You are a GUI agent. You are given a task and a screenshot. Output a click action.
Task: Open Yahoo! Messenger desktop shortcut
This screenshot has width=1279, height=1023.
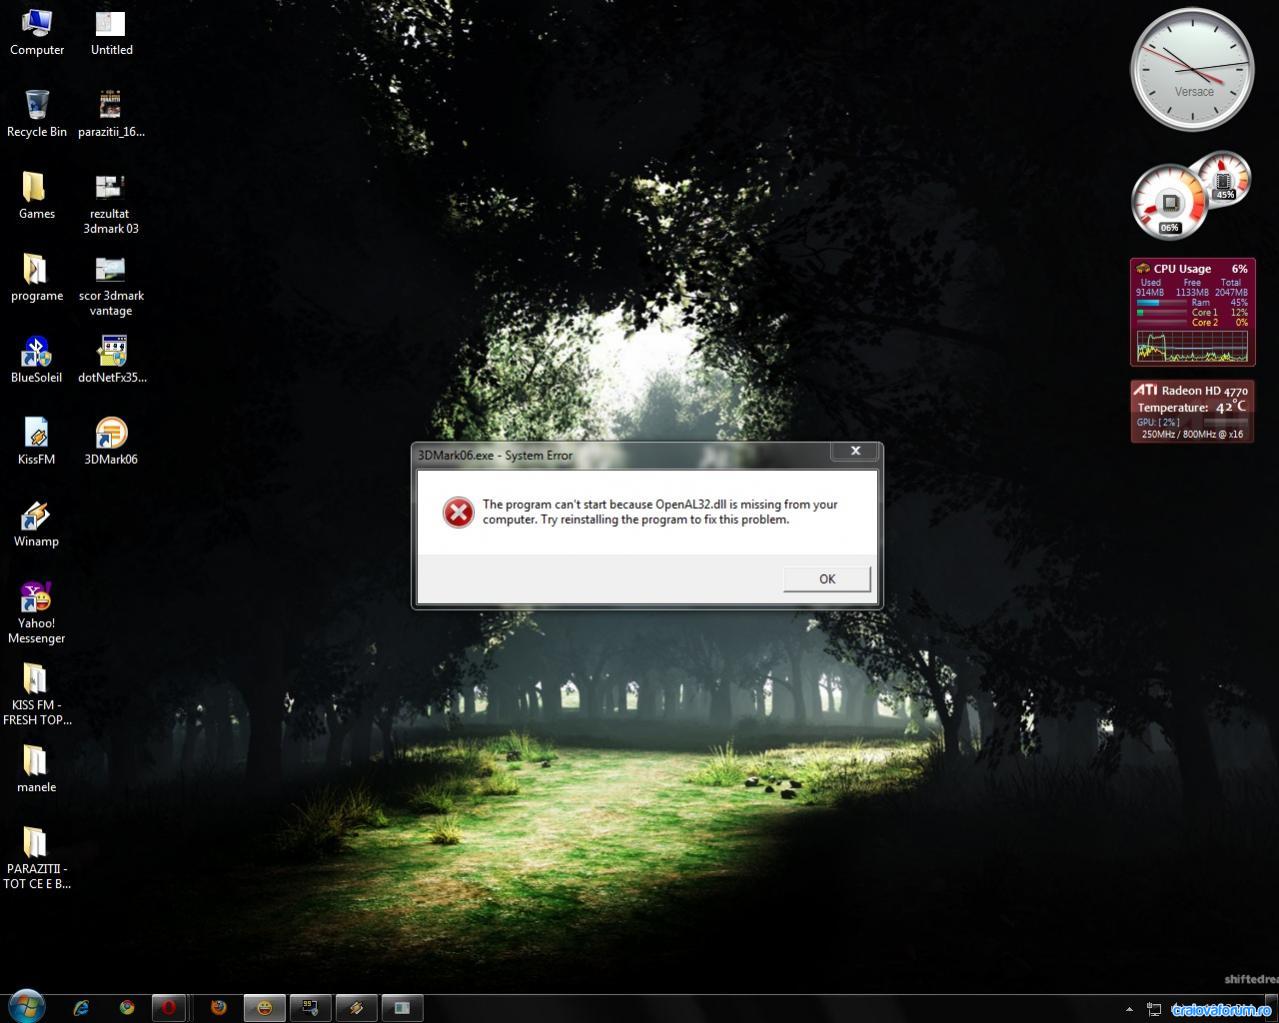click(x=37, y=612)
